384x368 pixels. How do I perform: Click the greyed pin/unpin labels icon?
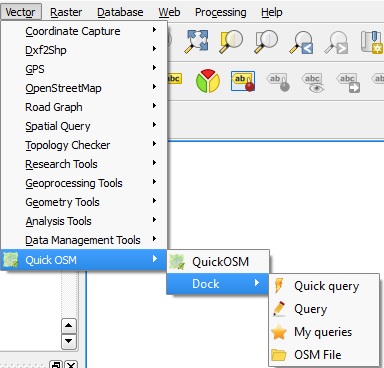tap(278, 82)
